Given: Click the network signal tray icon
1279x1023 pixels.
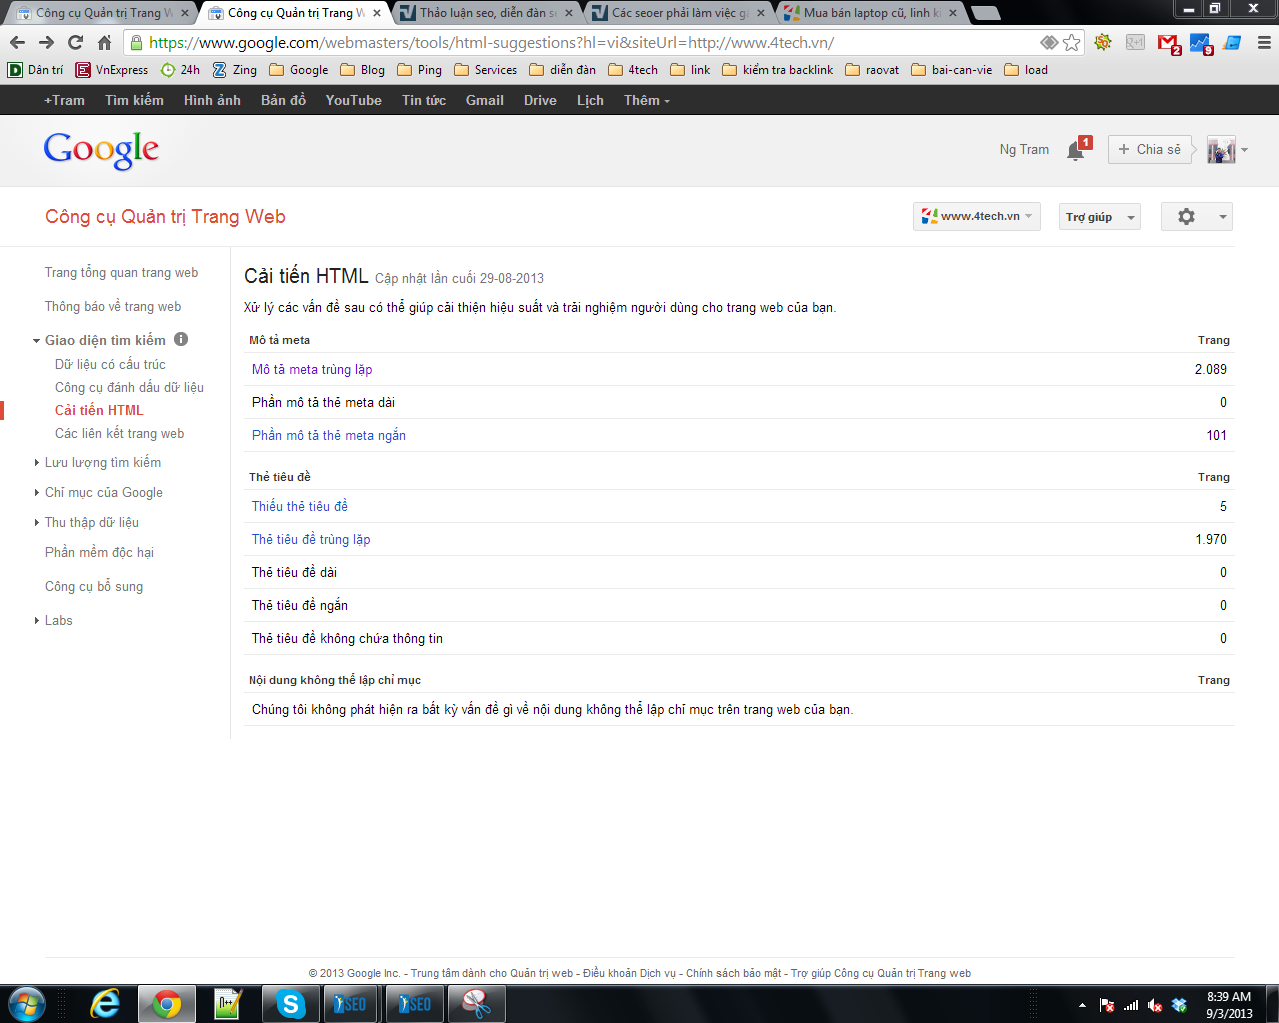Looking at the screenshot, I should [x=1131, y=1005].
